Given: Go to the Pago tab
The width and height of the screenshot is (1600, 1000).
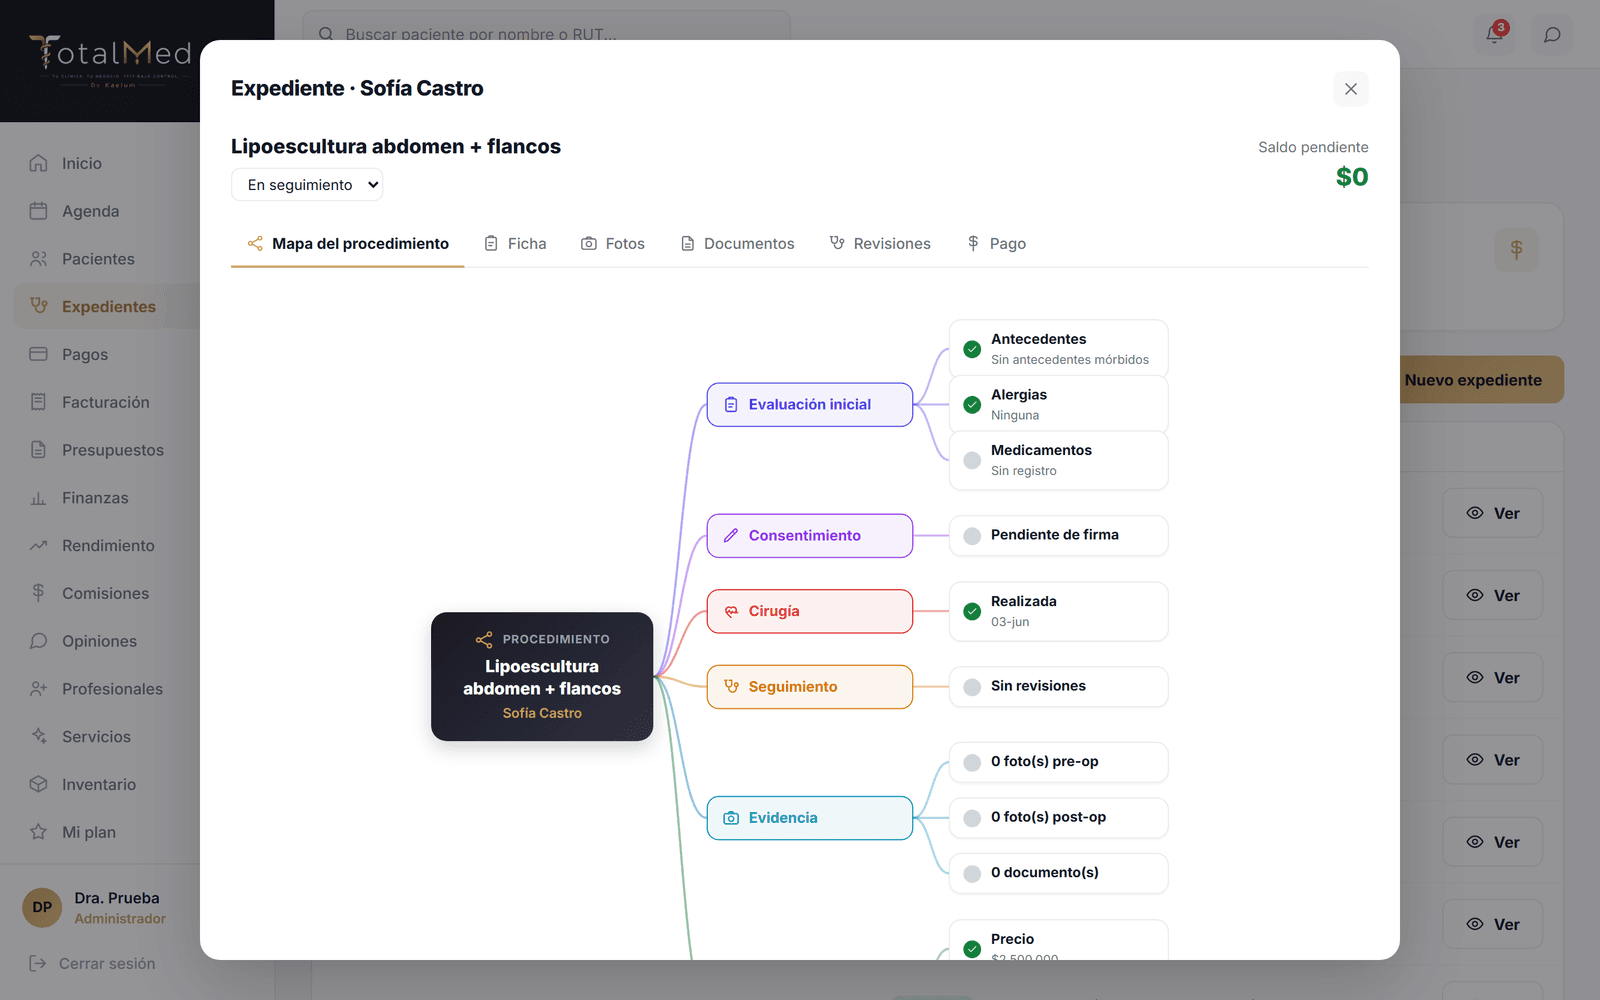Looking at the screenshot, I should (996, 244).
